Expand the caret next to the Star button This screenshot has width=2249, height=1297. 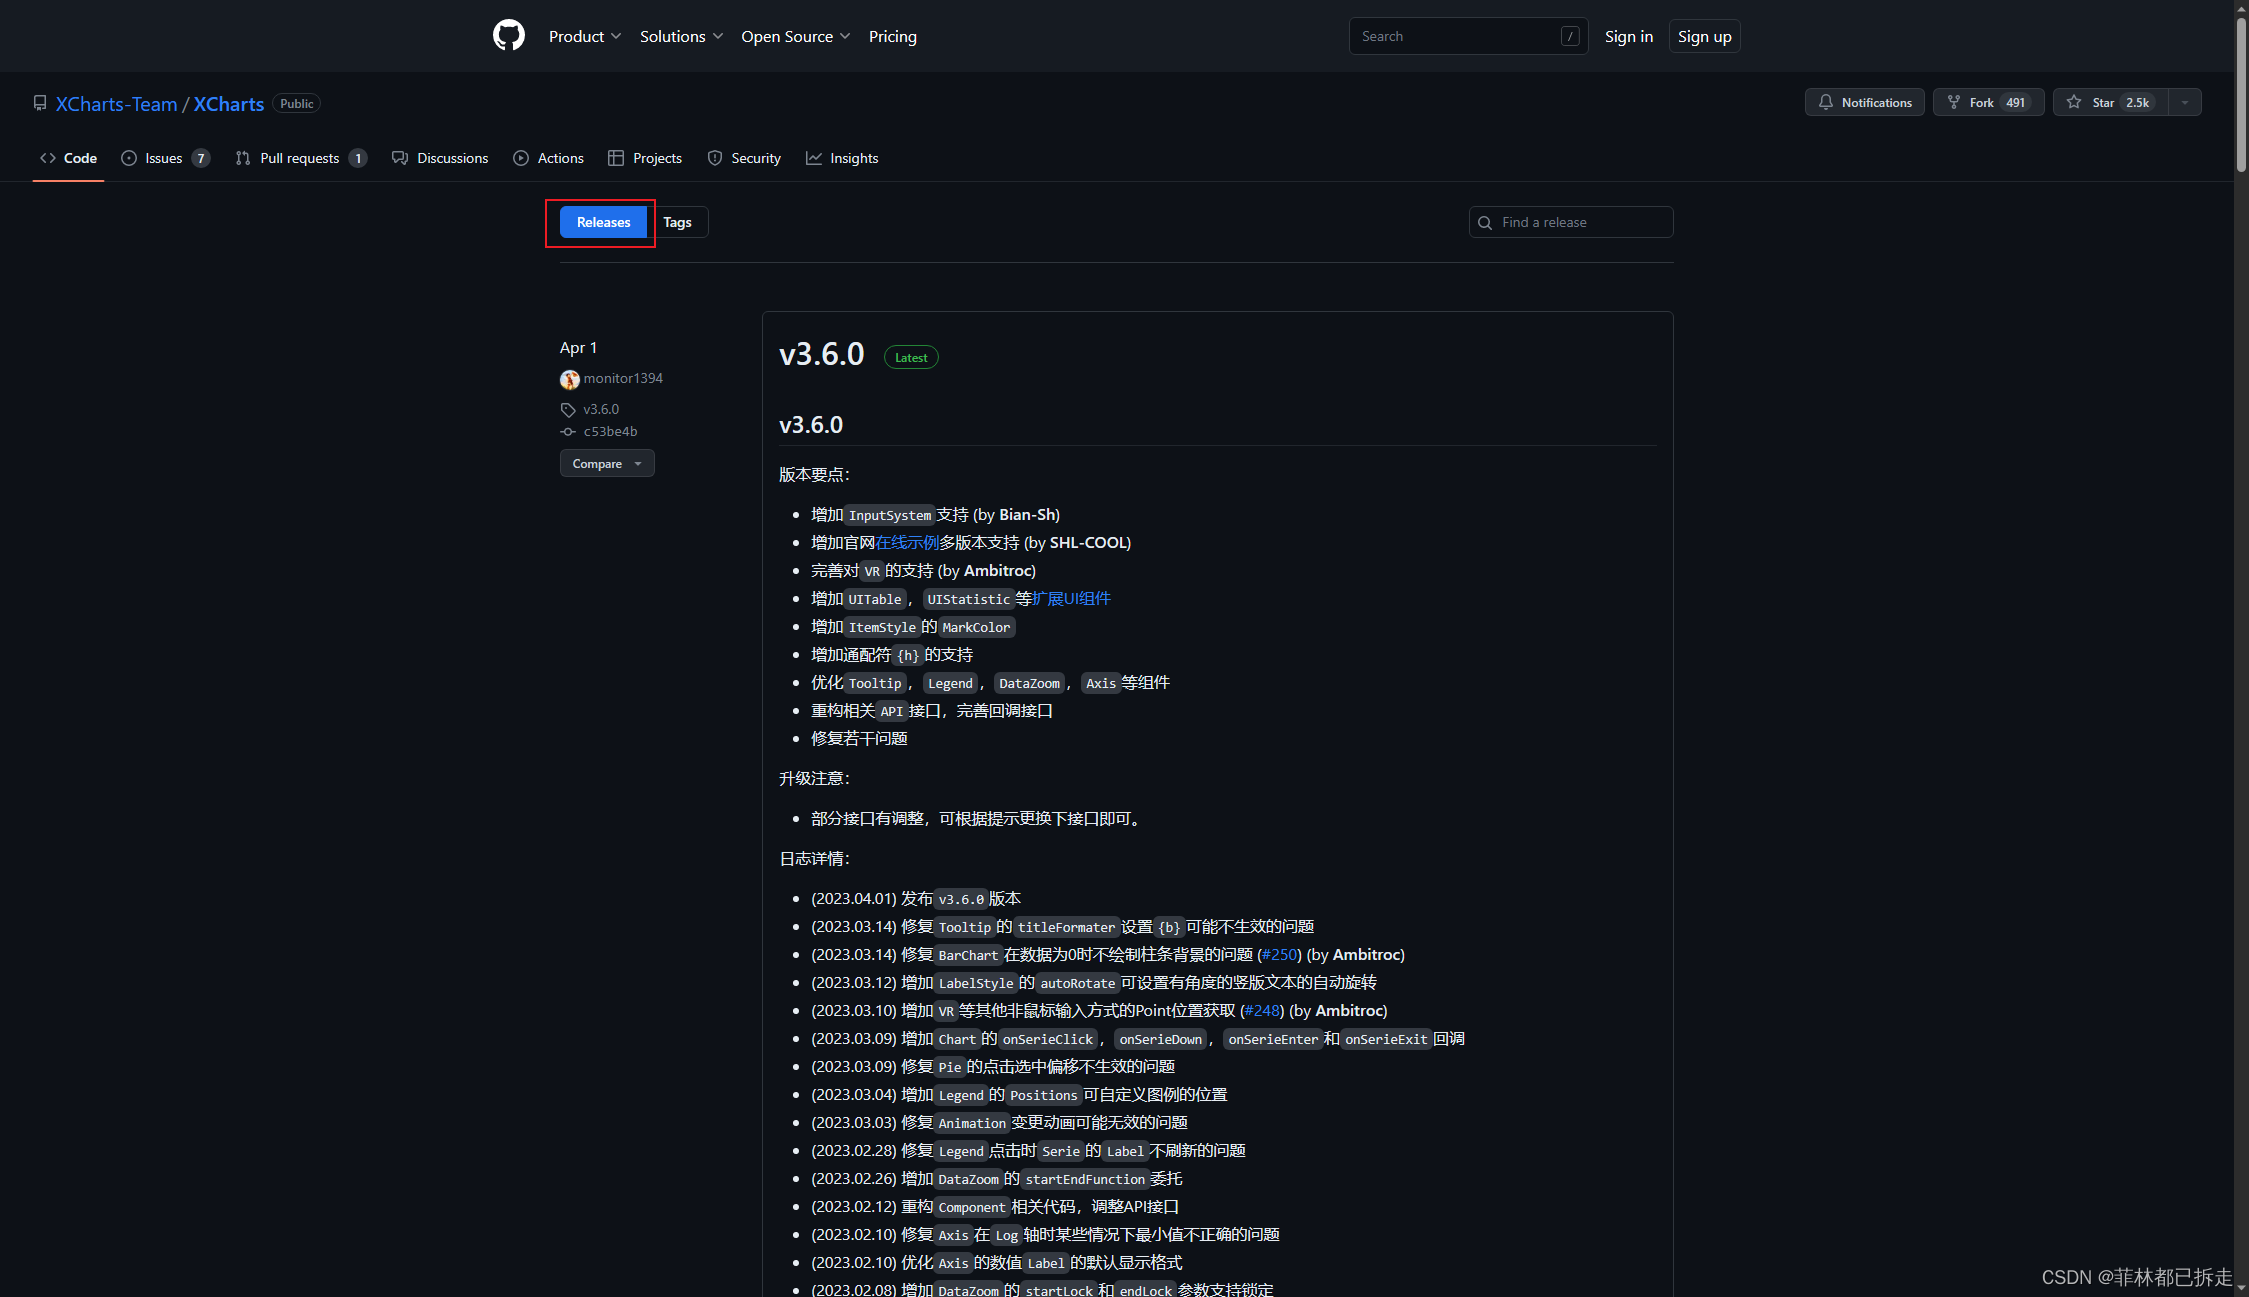(x=2185, y=102)
